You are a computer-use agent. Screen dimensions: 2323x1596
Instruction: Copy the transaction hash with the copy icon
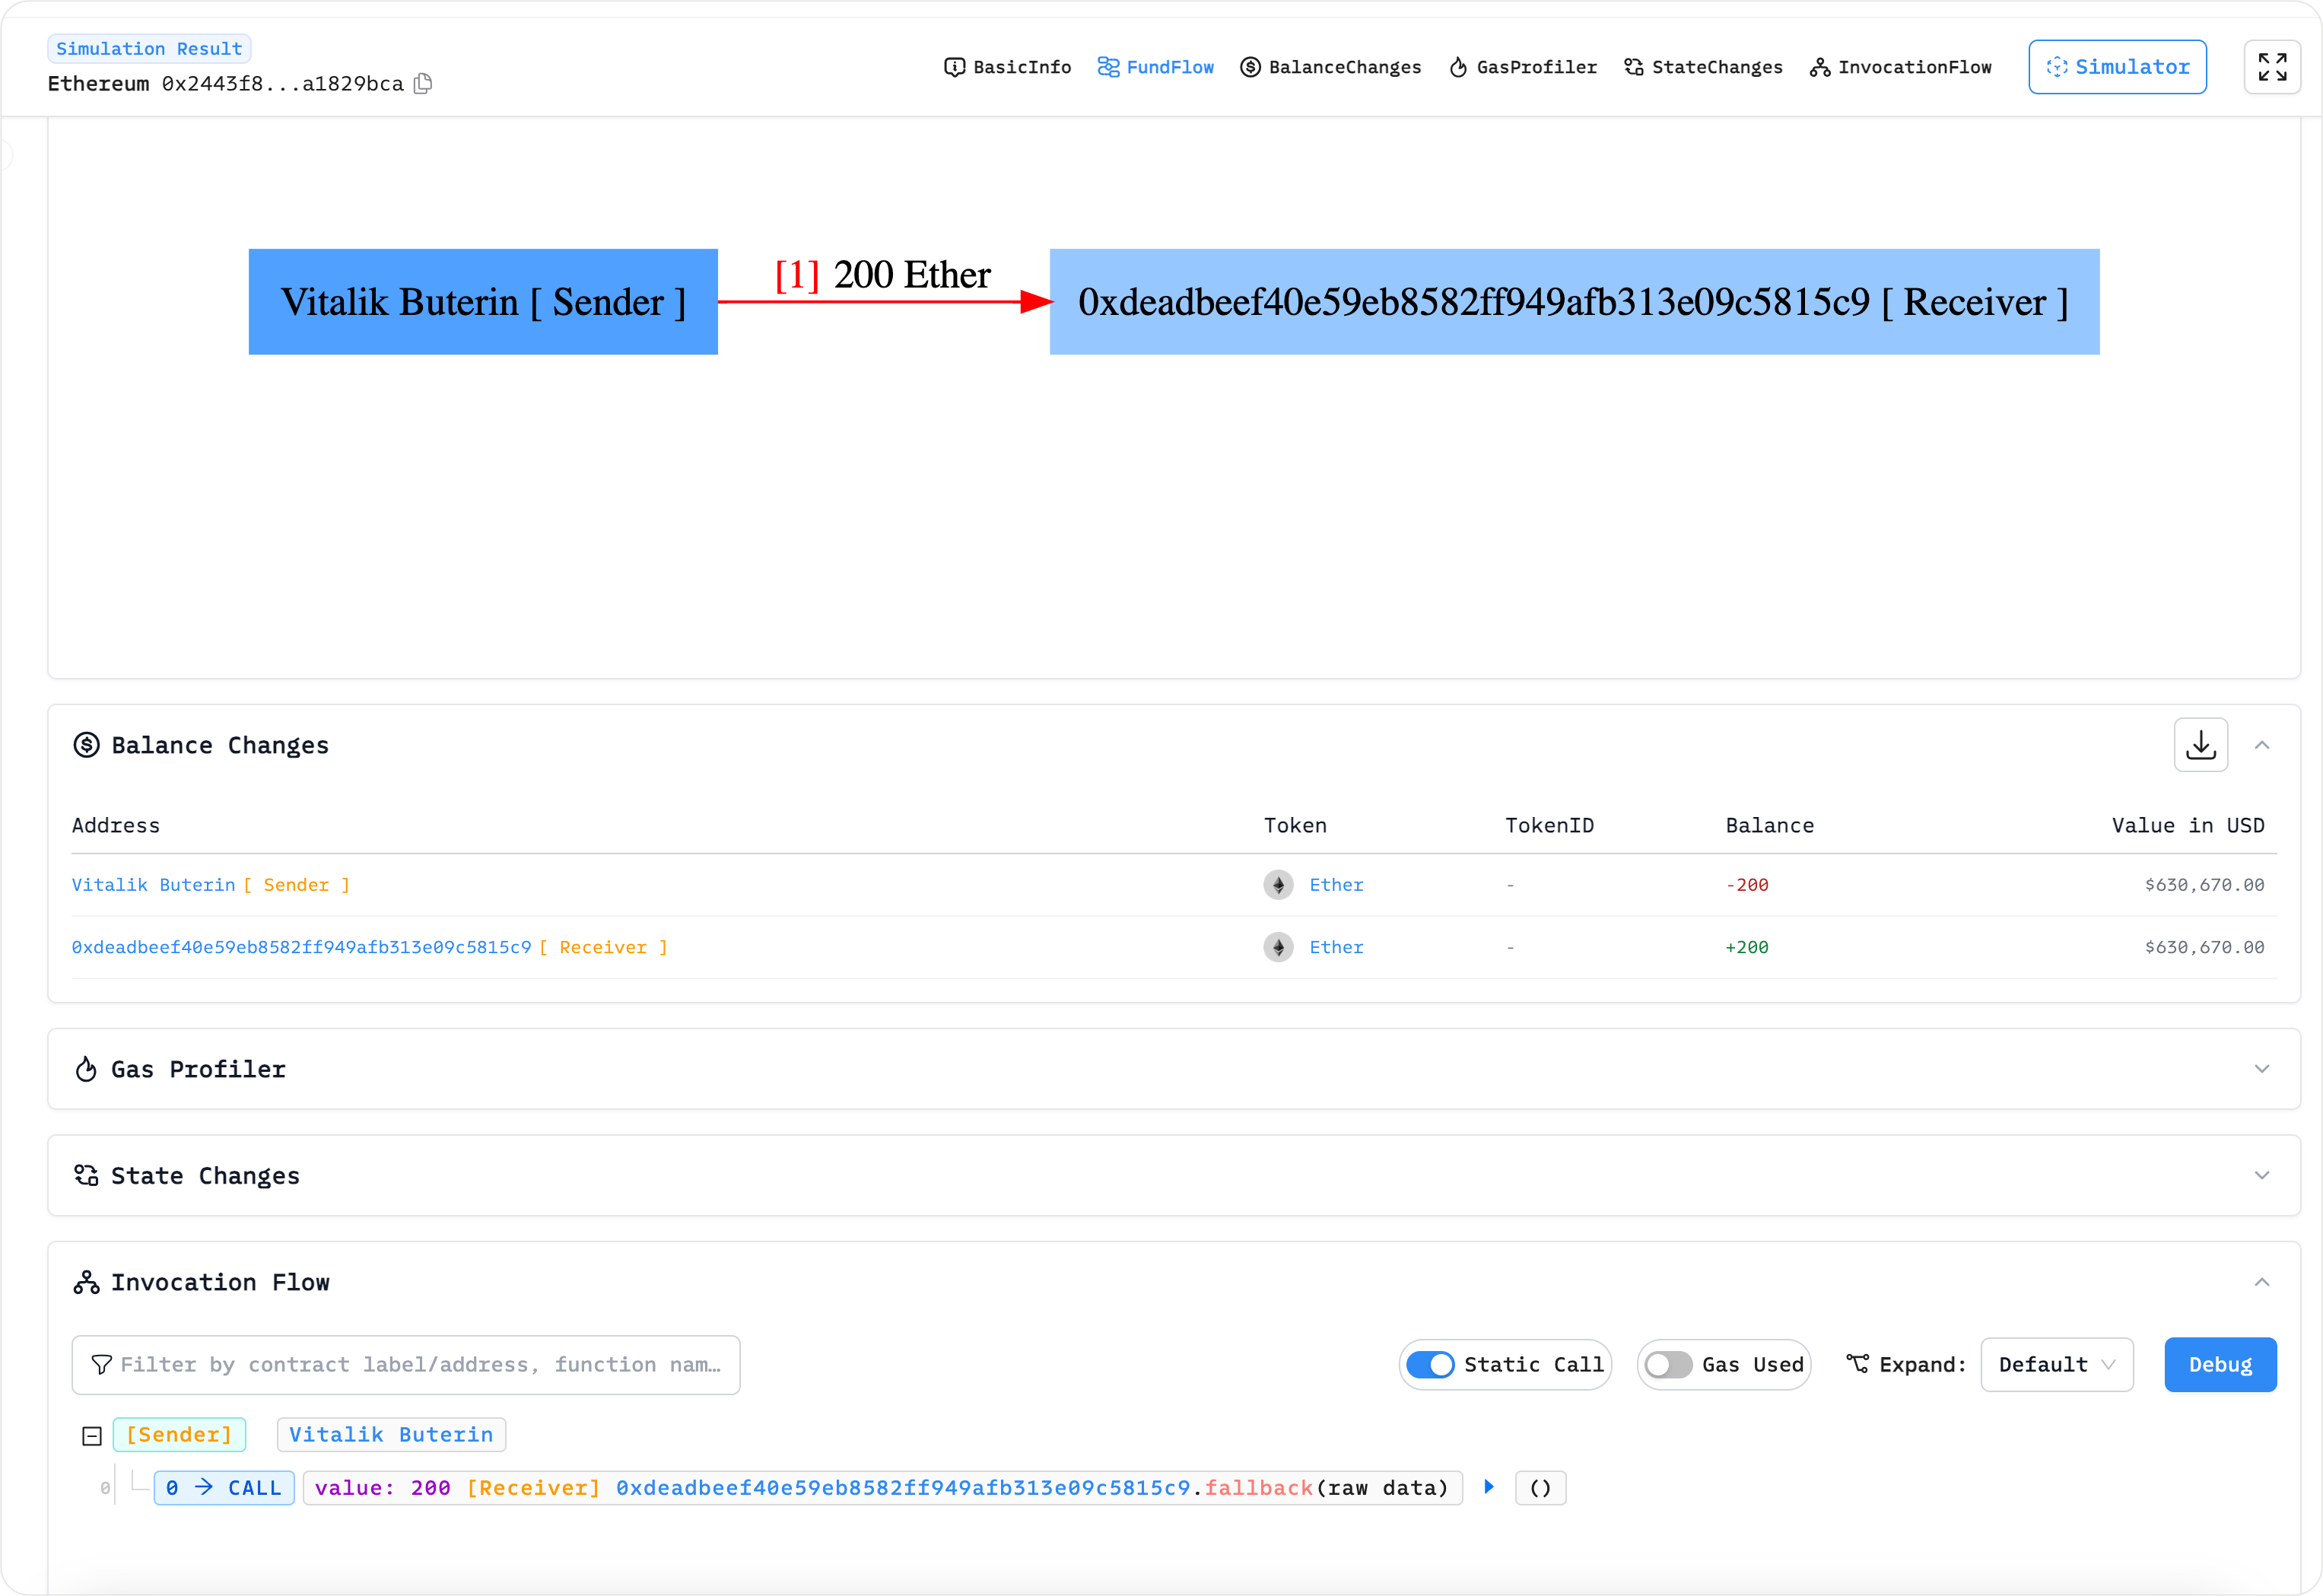point(423,83)
